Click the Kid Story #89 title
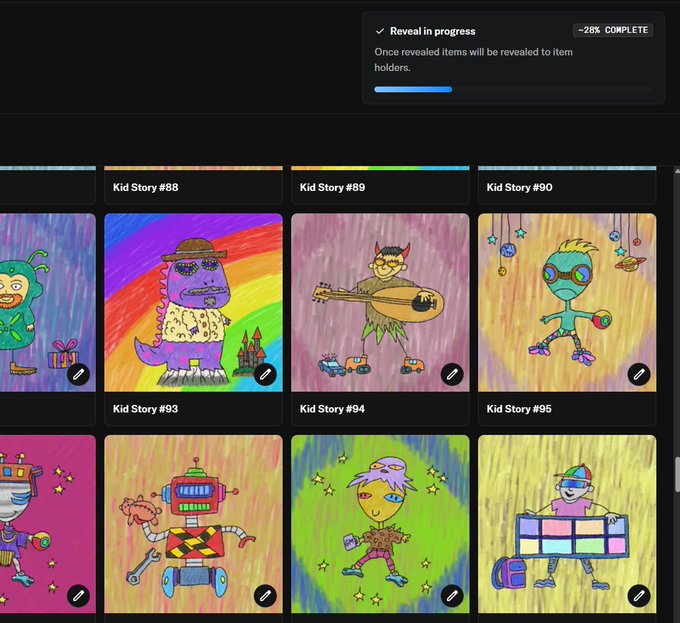Screen dimensions: 680x623 [x=333, y=187]
